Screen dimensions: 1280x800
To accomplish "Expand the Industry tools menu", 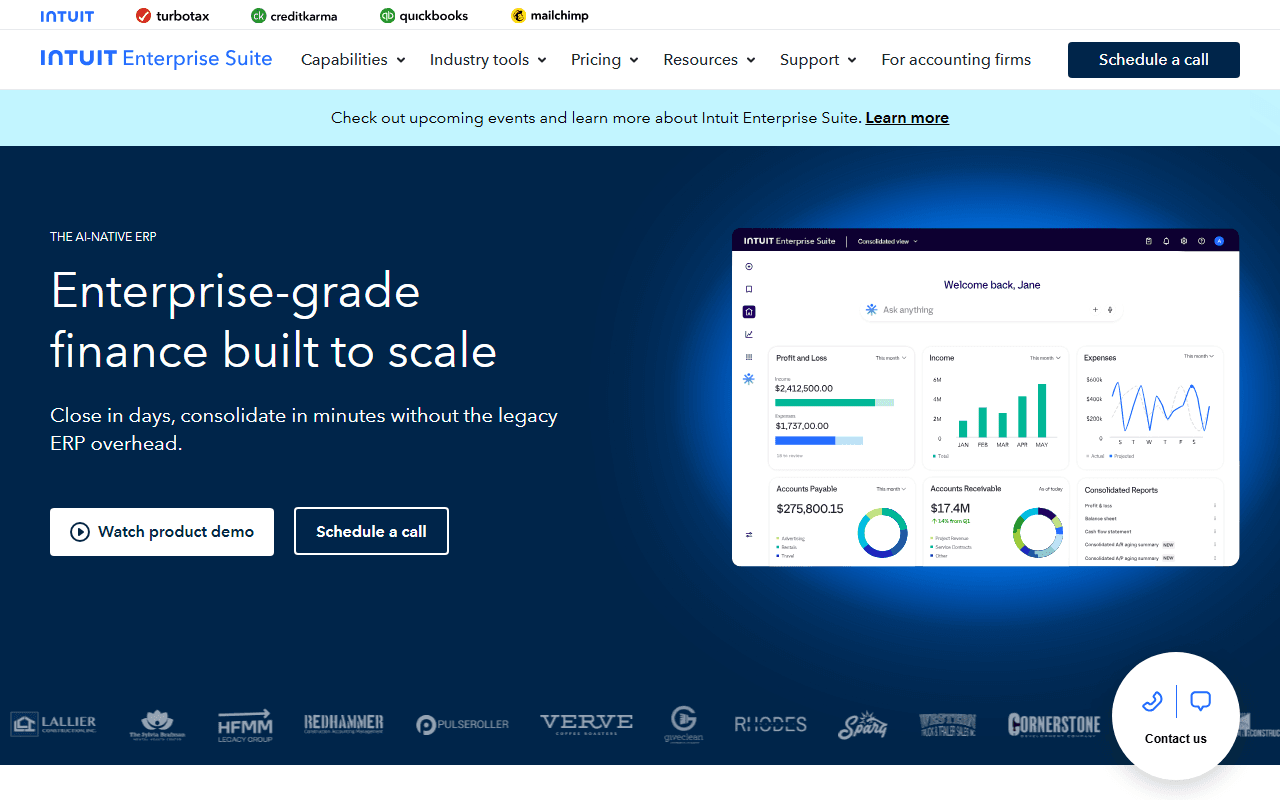I will (x=488, y=60).
